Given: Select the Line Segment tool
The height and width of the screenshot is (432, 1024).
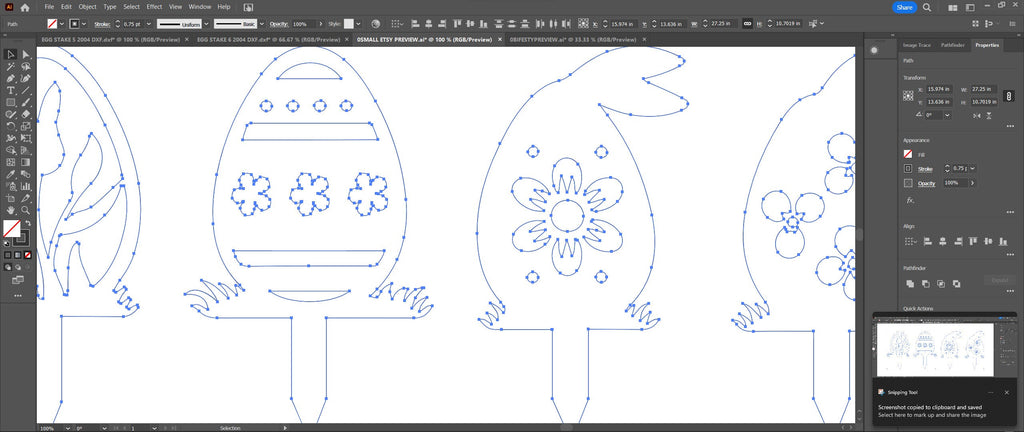Looking at the screenshot, I should tap(26, 91).
